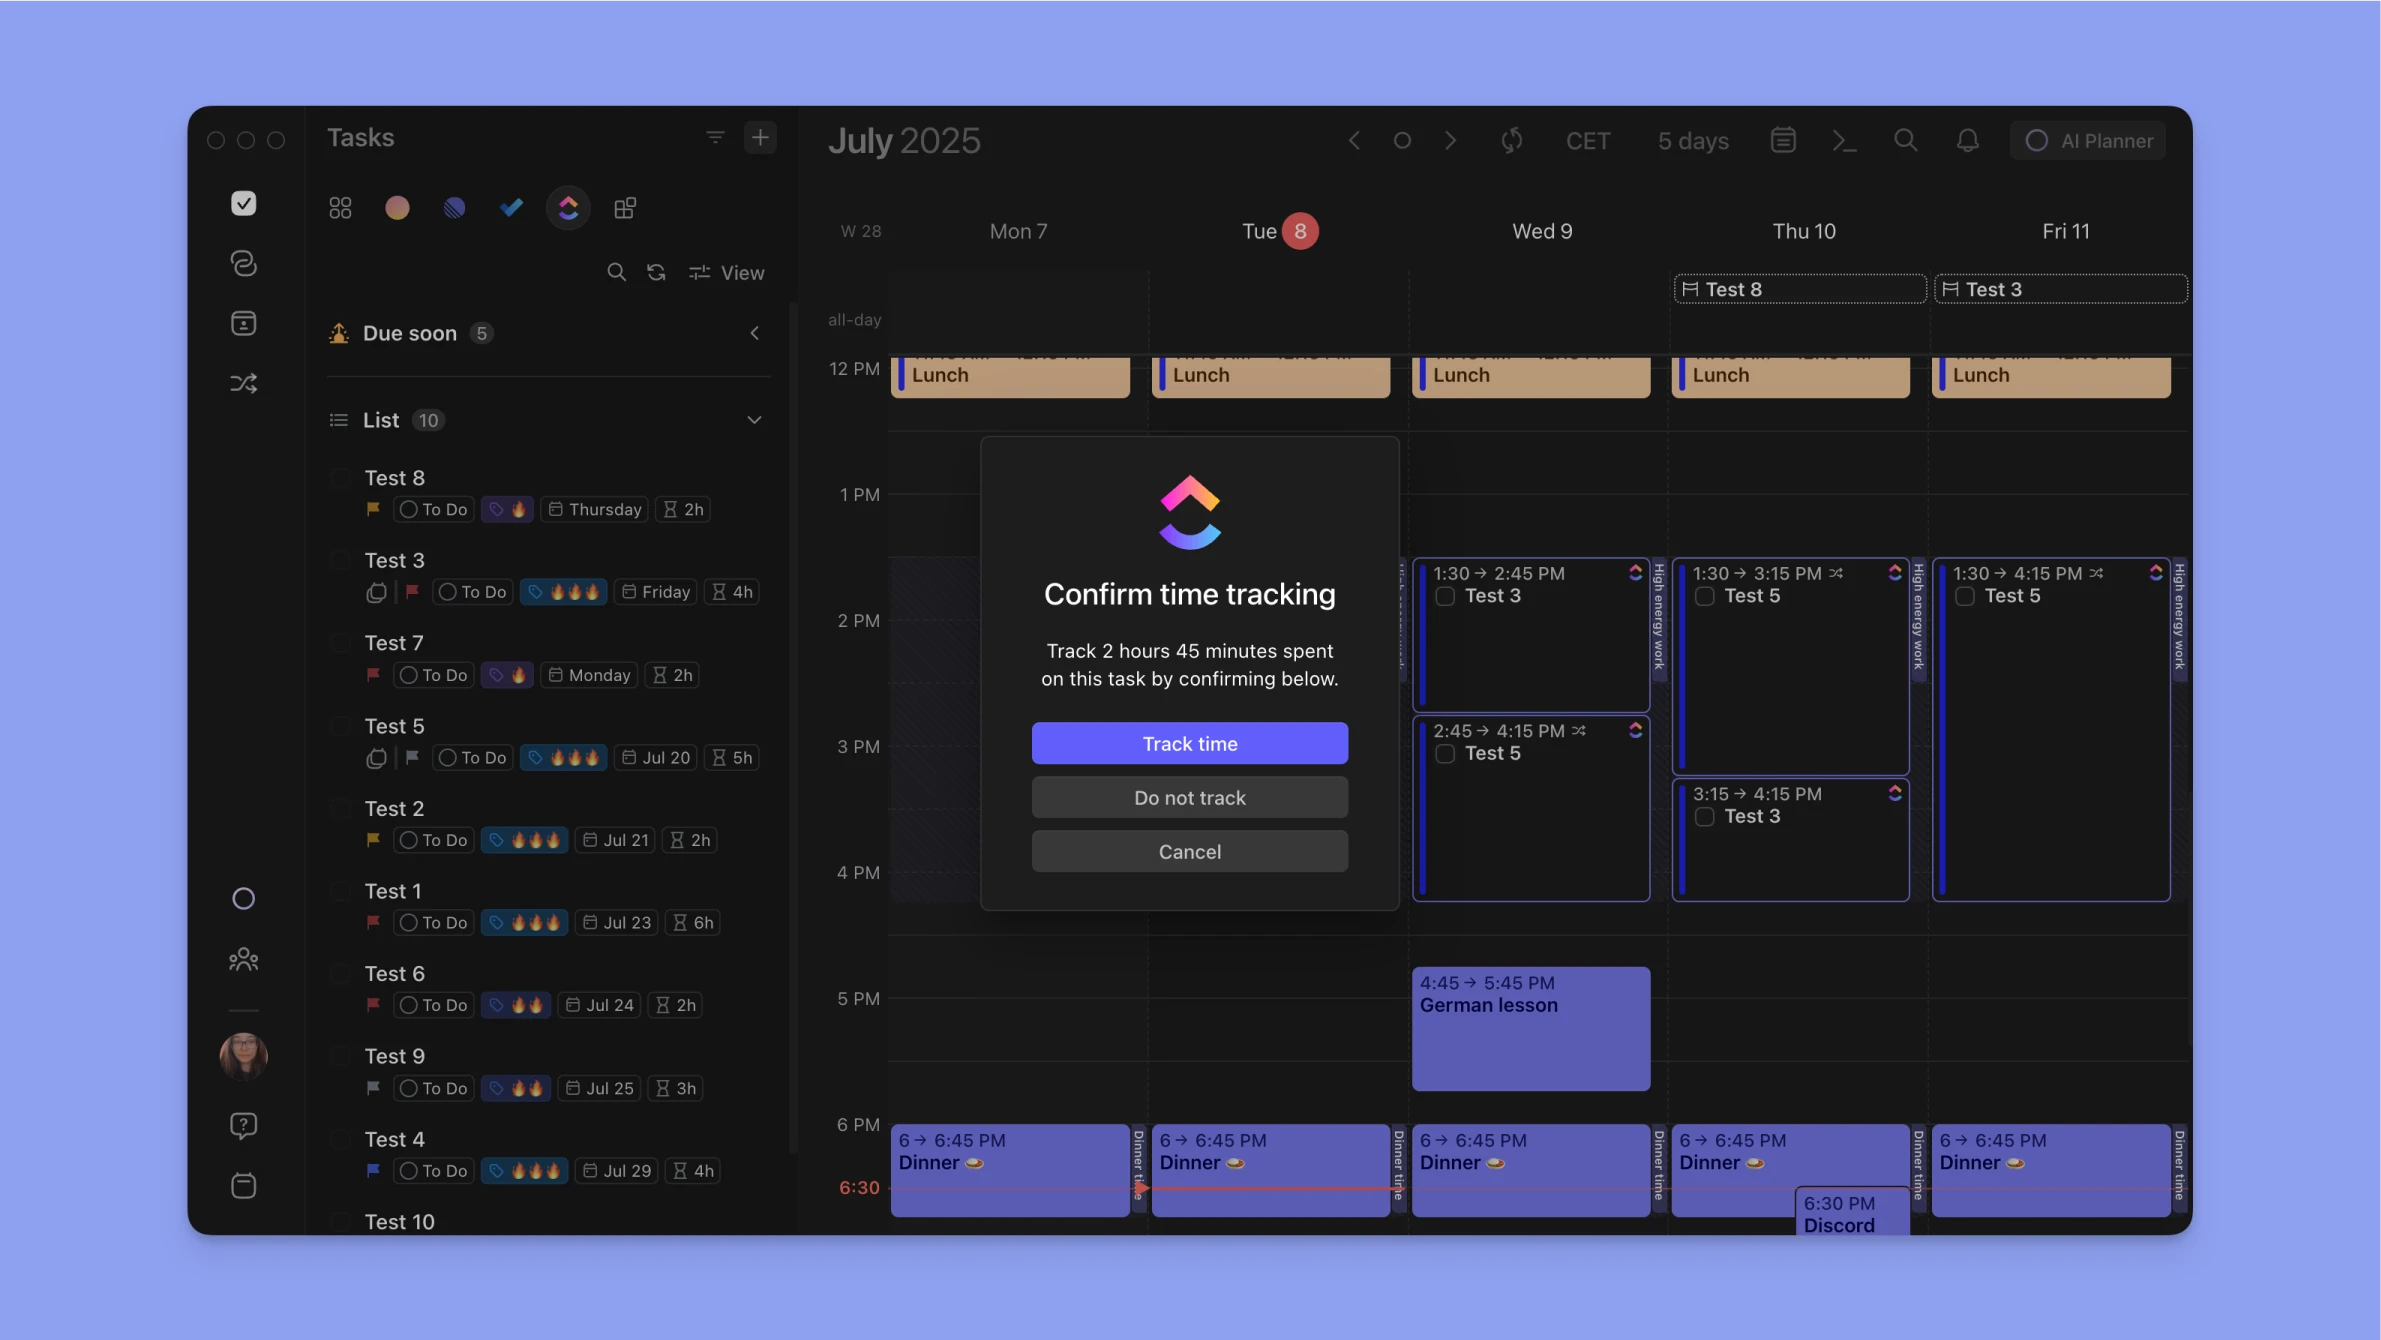Click the circle status sidebar icon

point(243,899)
